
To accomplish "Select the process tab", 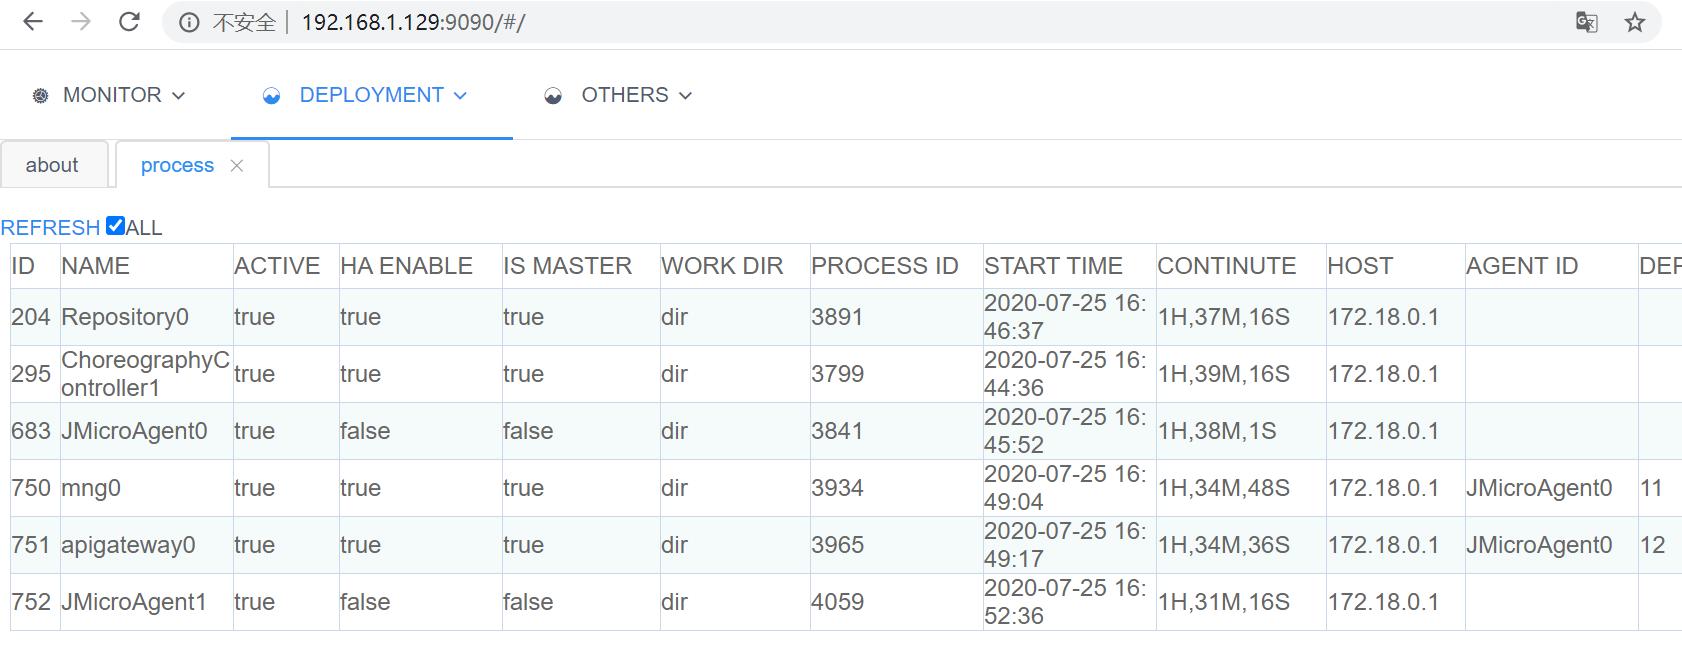I will coord(177,165).
